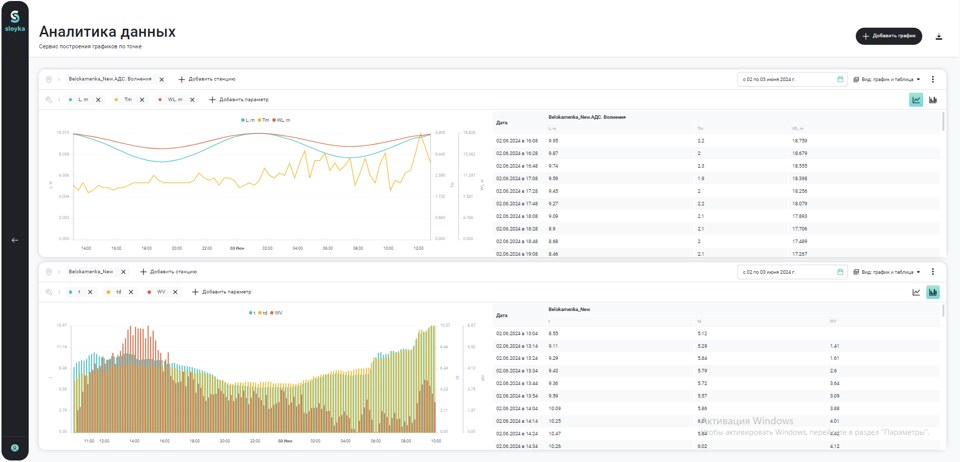Screen dimensions: 960x462
Task: Click Добавить параметр in first chart panel
Action: pyautogui.click(x=239, y=100)
